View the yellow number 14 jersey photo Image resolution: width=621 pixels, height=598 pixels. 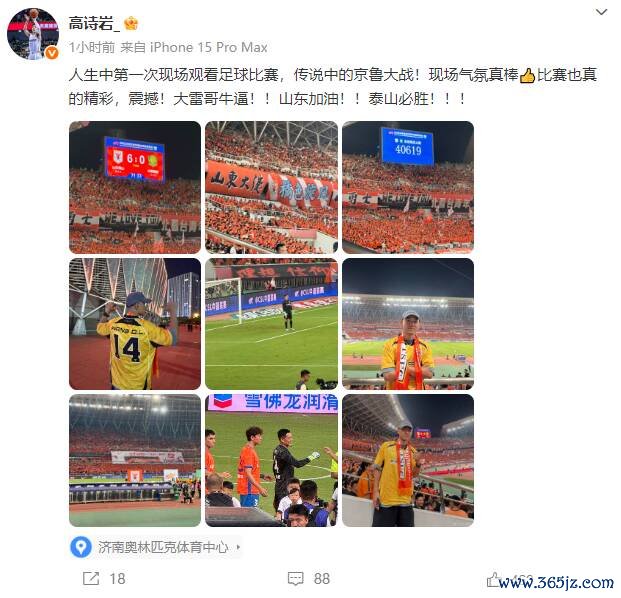[135, 324]
